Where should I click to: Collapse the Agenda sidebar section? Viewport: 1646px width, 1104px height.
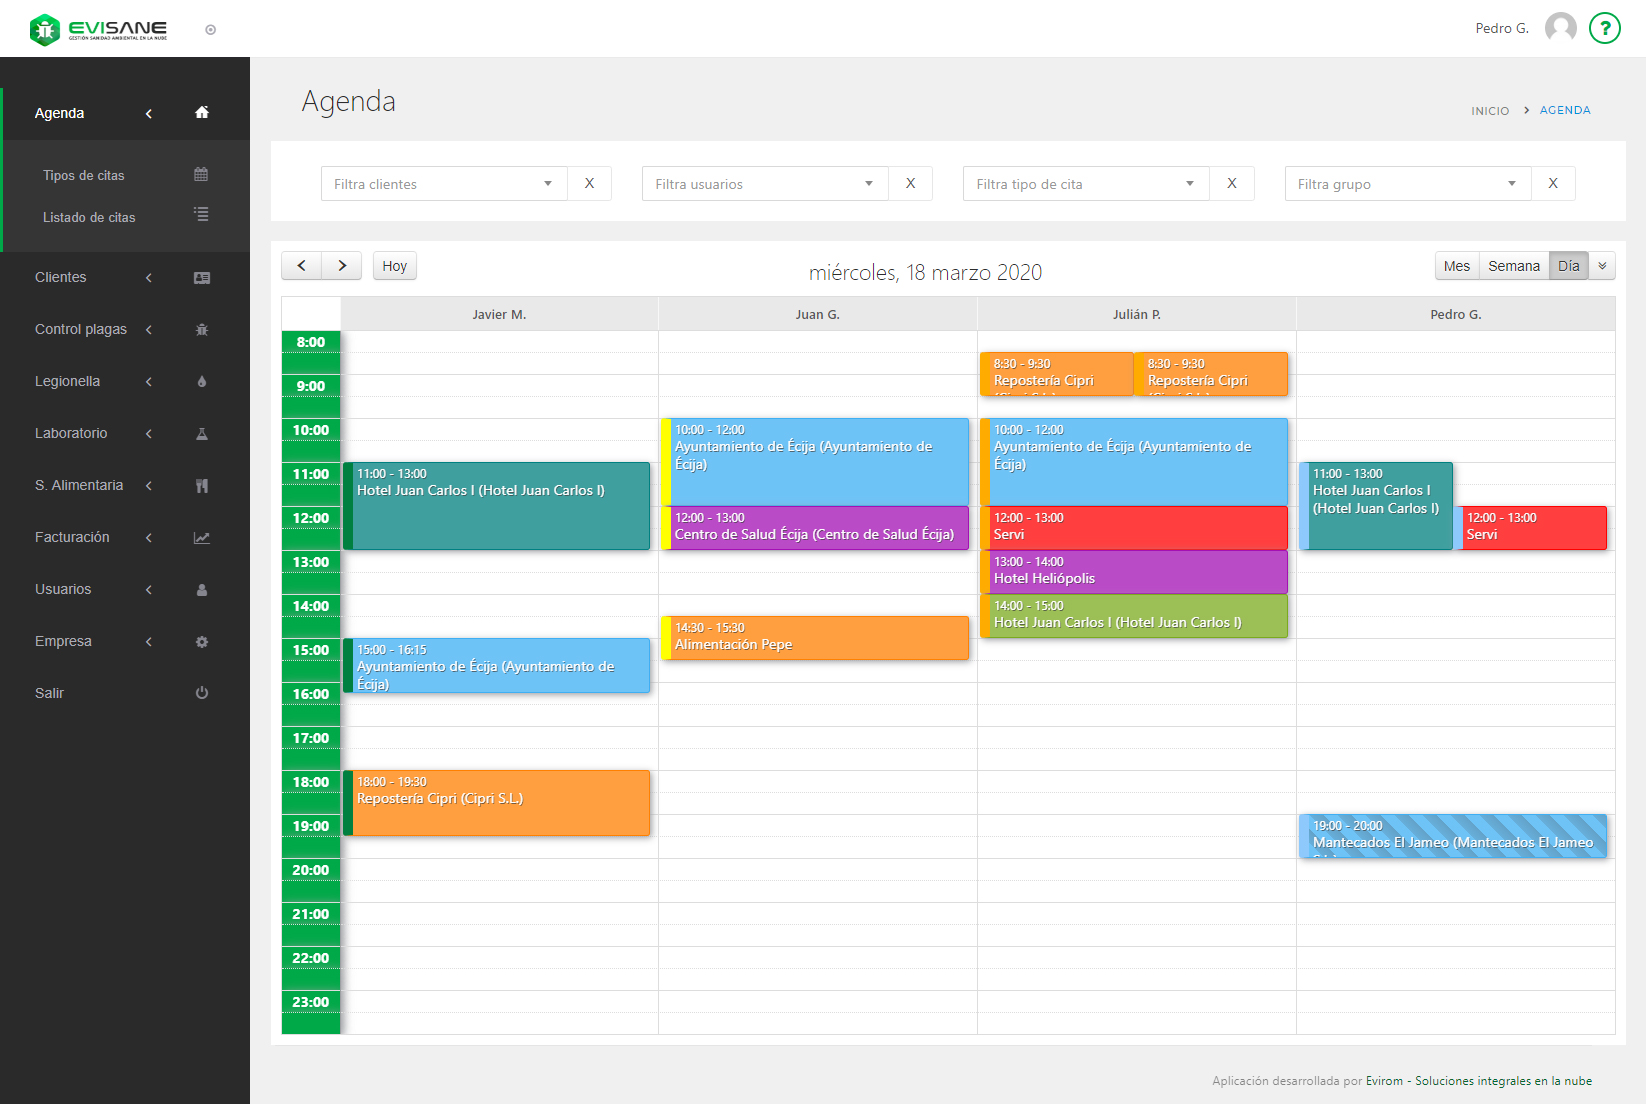148,113
